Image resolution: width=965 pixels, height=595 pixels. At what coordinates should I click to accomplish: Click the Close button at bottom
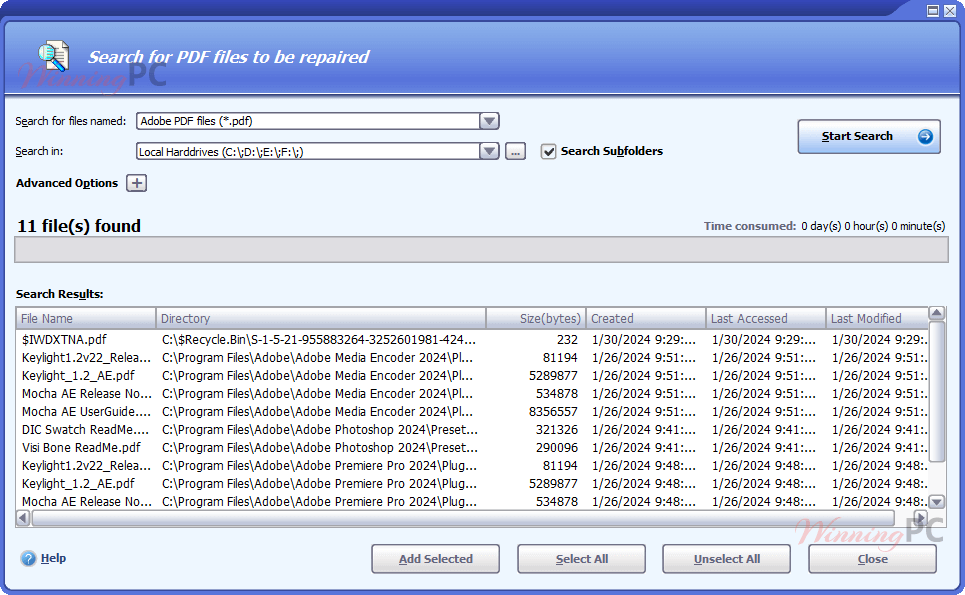[x=873, y=559]
